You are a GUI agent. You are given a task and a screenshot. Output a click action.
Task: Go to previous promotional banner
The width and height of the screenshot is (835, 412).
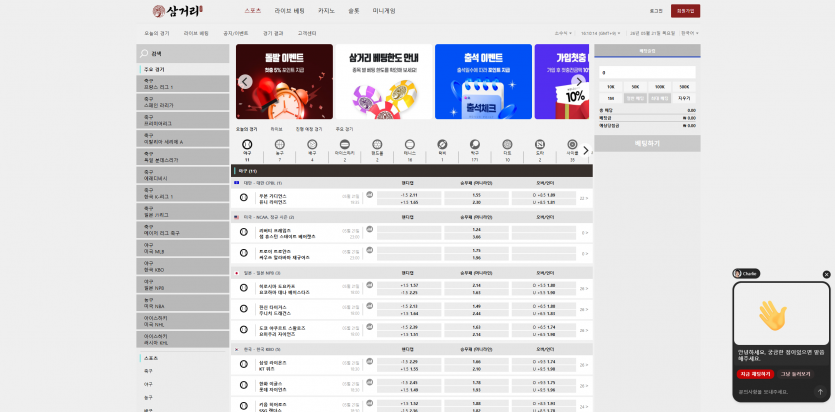pos(245,82)
